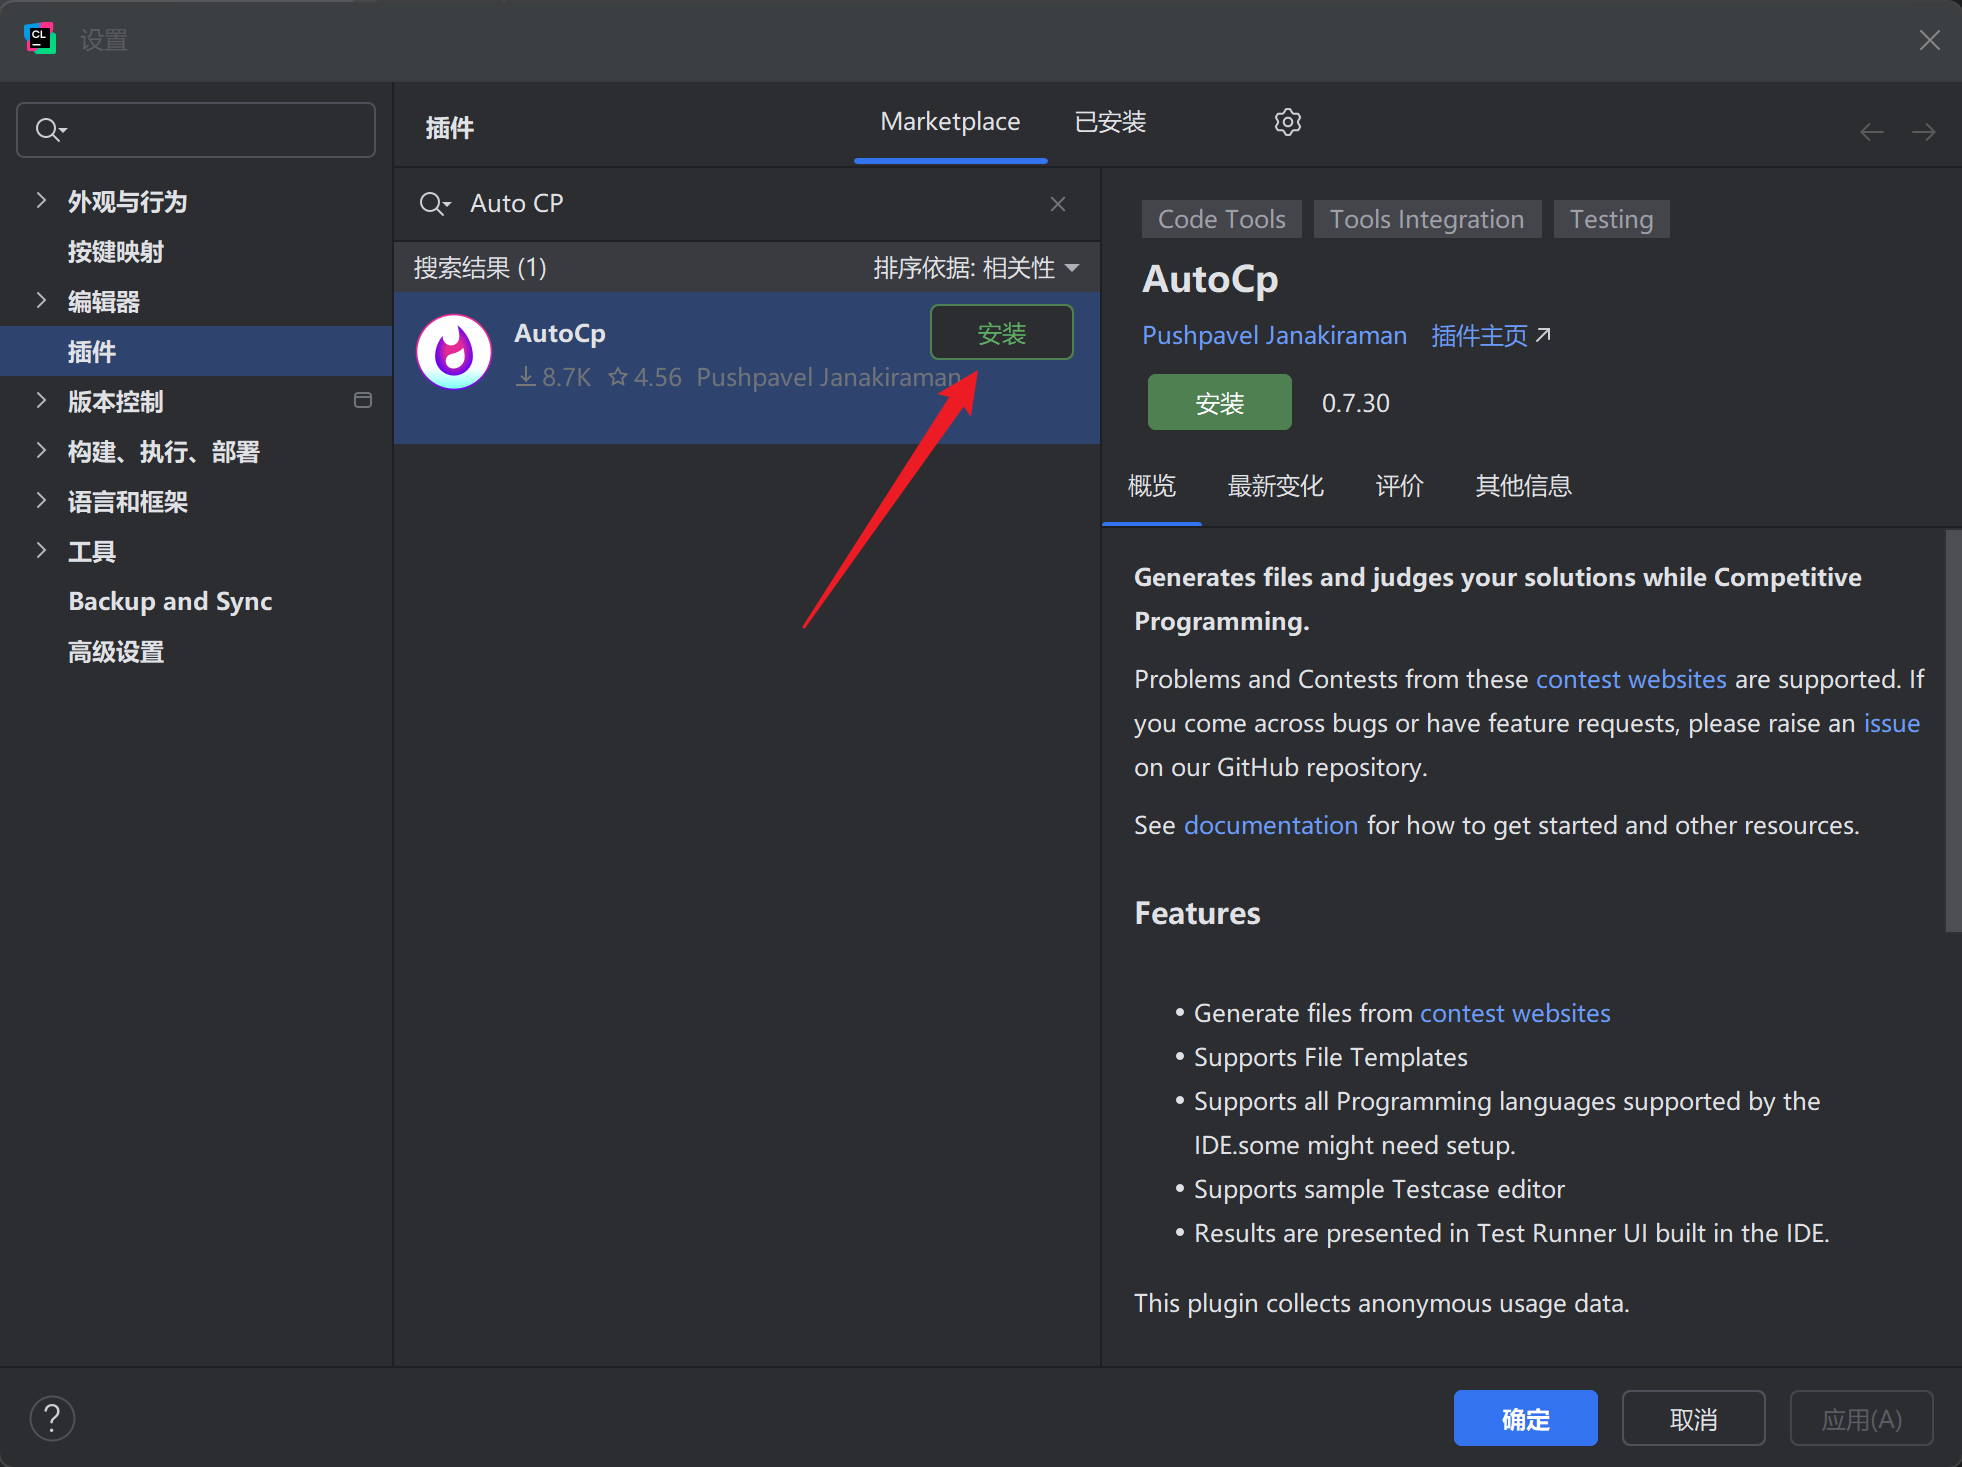This screenshot has height=1467, width=1962.
Task: Click the settings search magnifier icon
Action: click(x=50, y=130)
